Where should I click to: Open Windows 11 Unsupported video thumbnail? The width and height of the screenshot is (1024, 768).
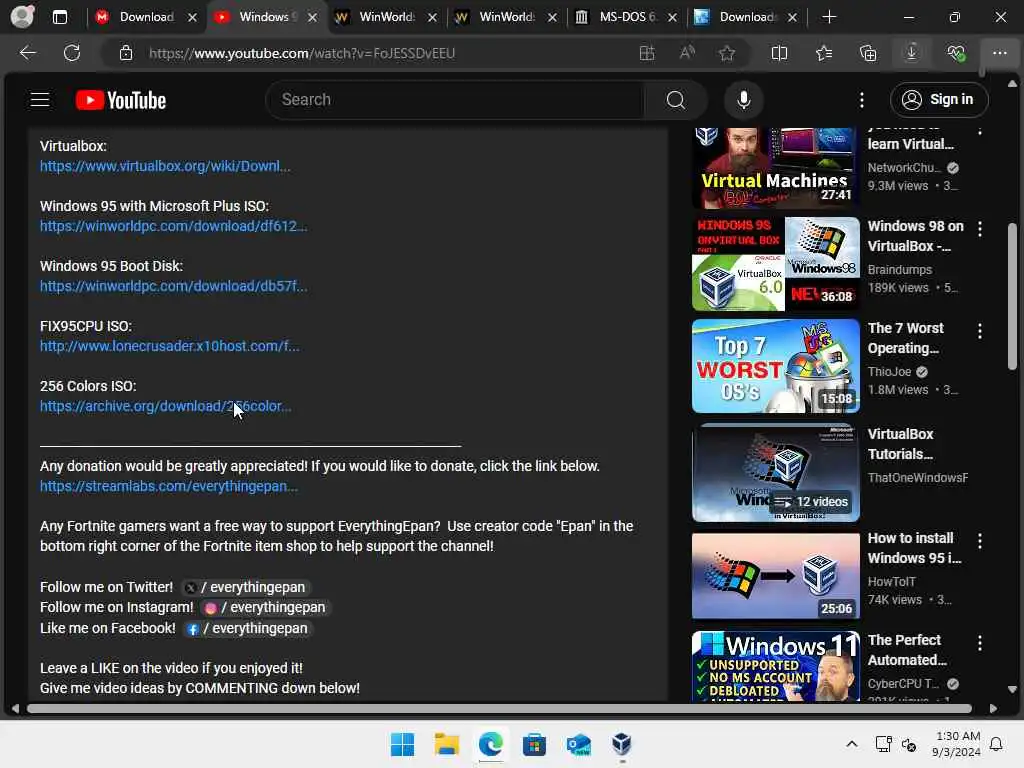[775, 666]
